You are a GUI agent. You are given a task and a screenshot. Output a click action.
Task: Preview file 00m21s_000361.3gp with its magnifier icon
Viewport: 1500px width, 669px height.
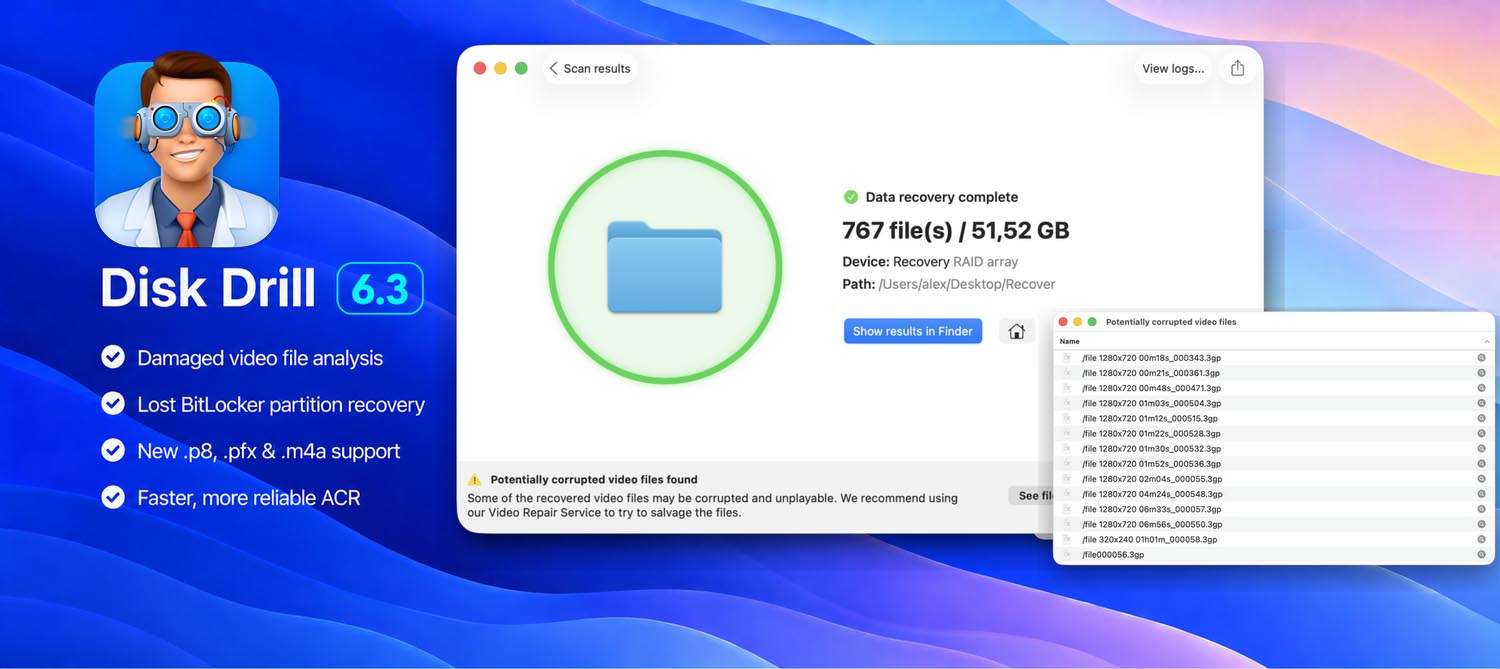click(x=1482, y=373)
